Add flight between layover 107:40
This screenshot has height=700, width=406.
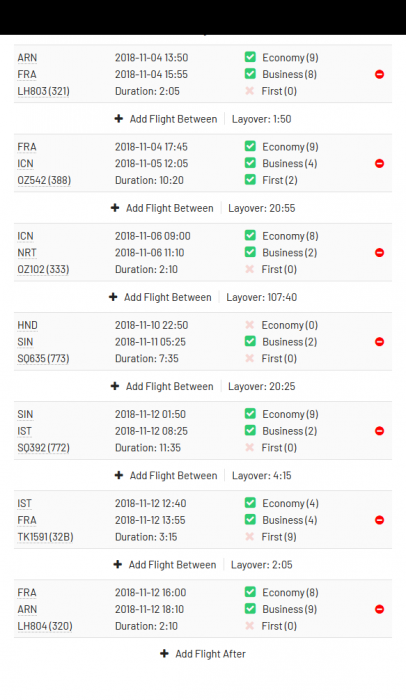coord(160,297)
